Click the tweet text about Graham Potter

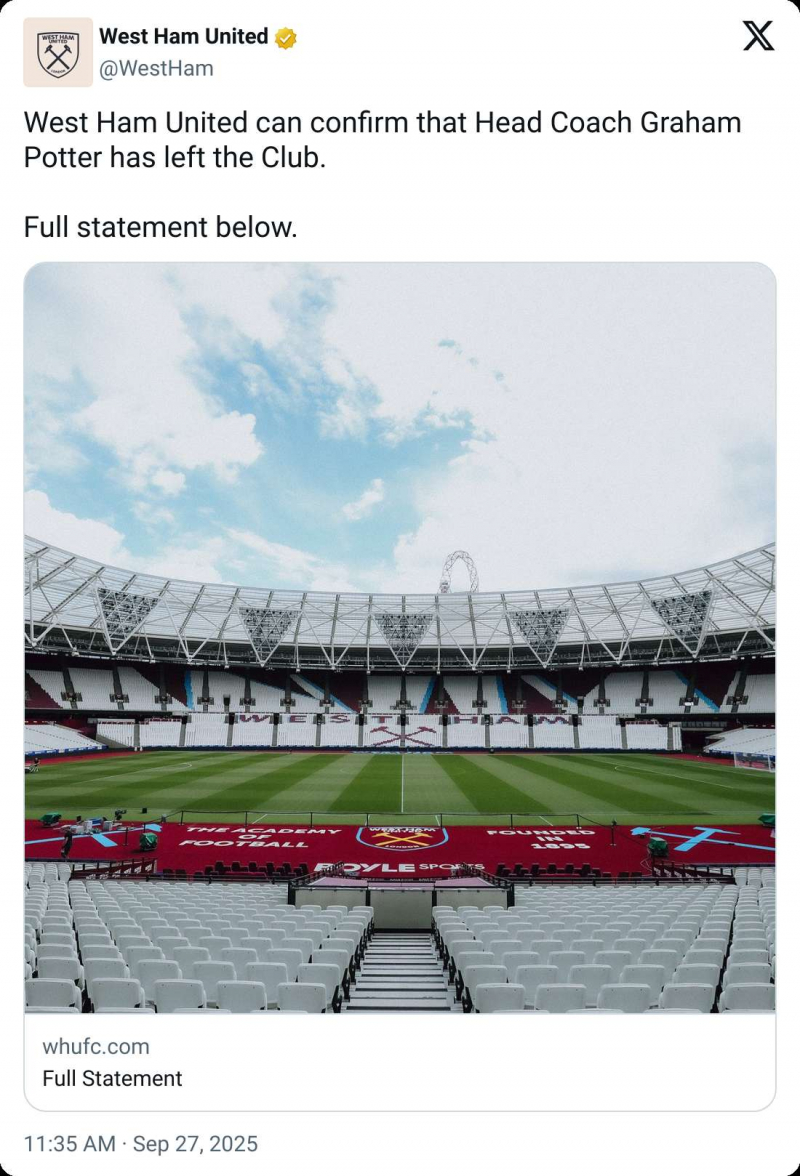click(x=382, y=140)
